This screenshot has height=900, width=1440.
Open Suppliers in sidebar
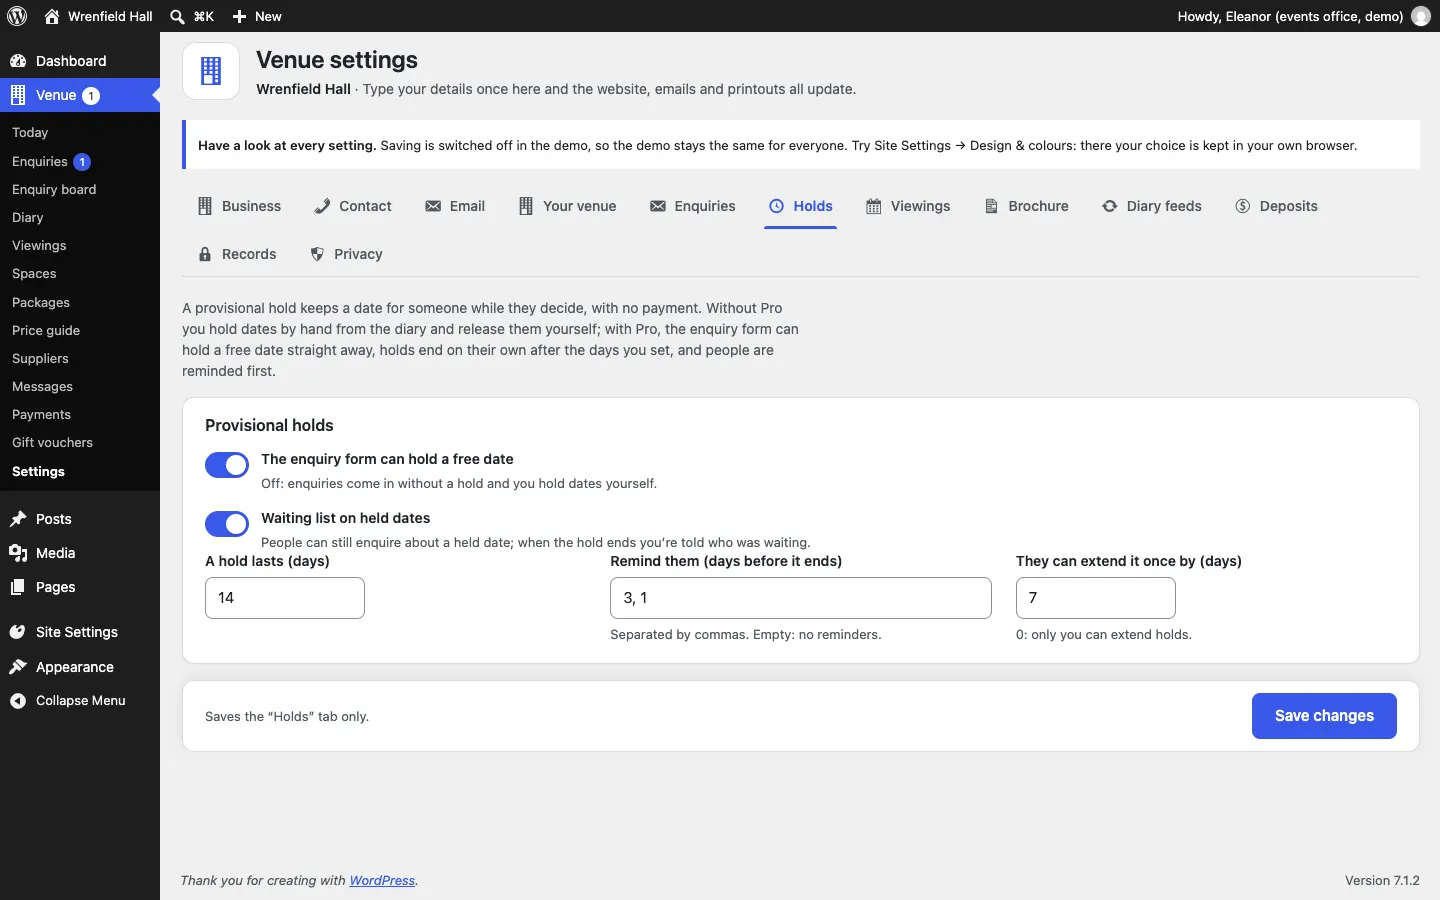pos(40,359)
